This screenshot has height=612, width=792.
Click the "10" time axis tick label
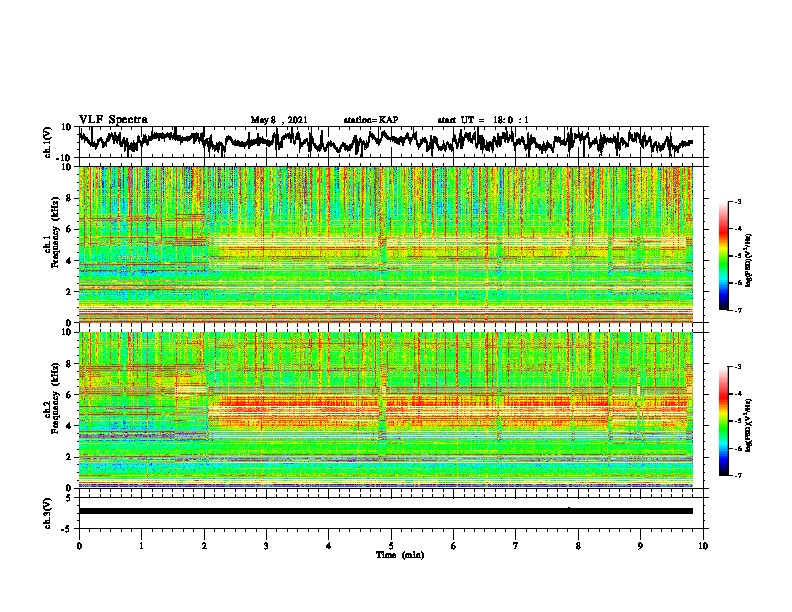pos(703,546)
